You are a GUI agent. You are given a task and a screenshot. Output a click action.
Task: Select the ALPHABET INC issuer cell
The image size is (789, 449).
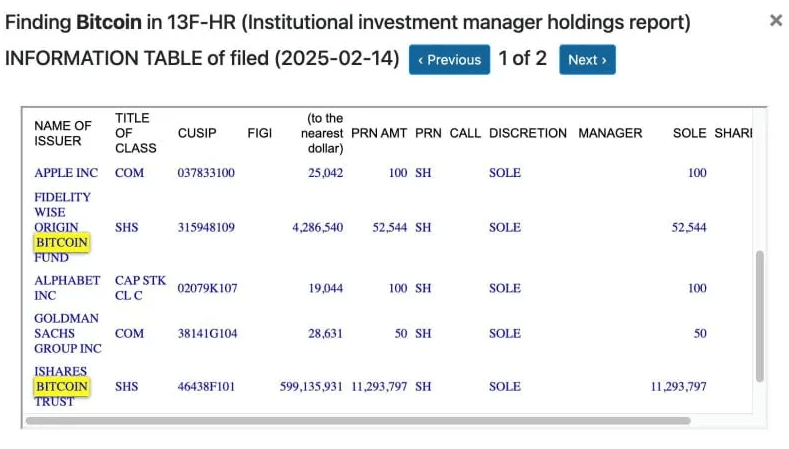pyautogui.click(x=67, y=288)
